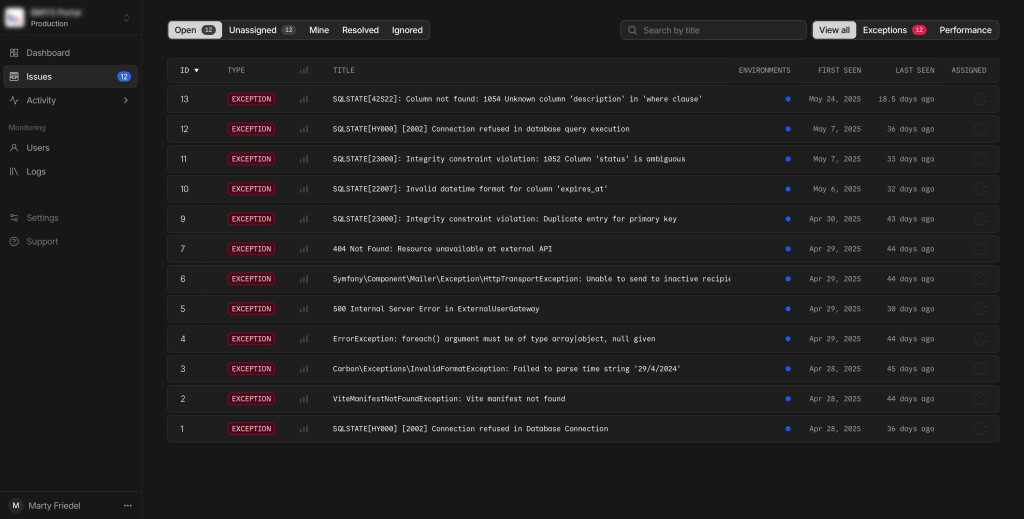This screenshot has width=1024, height=519.
Task: Click the chart icon in issue 10 row
Action: [304, 189]
